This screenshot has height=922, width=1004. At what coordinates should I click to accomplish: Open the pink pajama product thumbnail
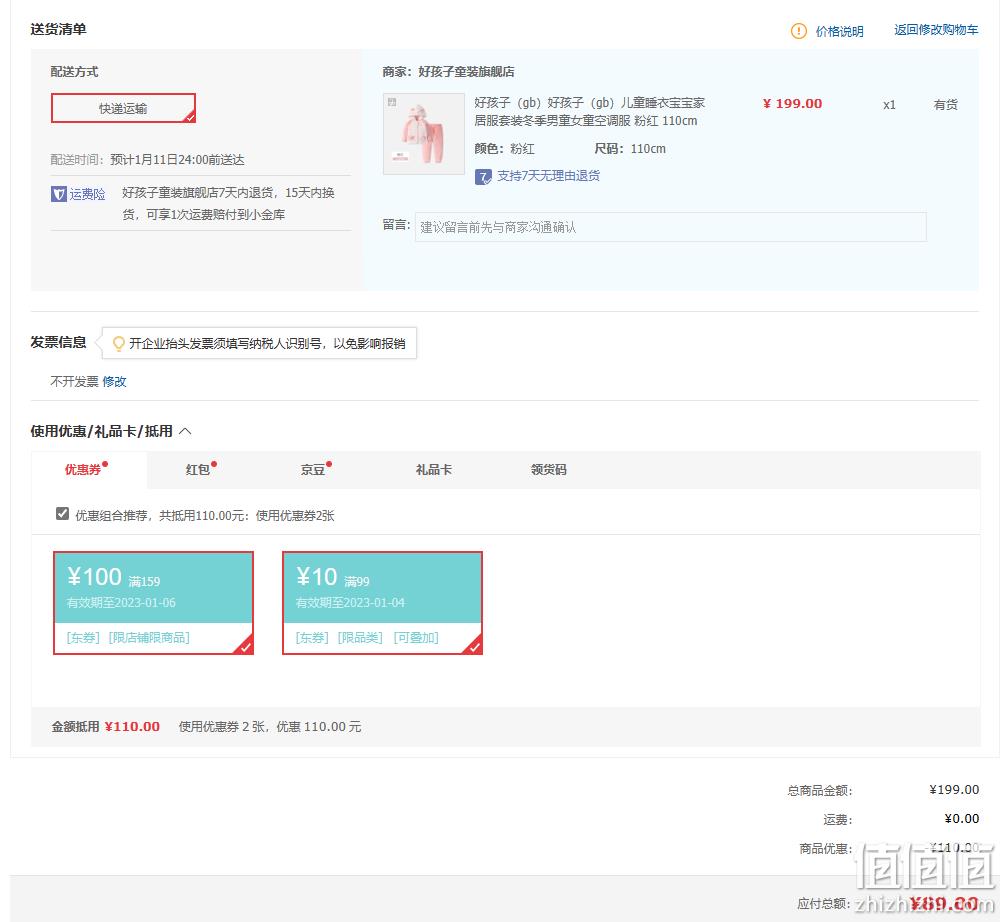pos(423,134)
